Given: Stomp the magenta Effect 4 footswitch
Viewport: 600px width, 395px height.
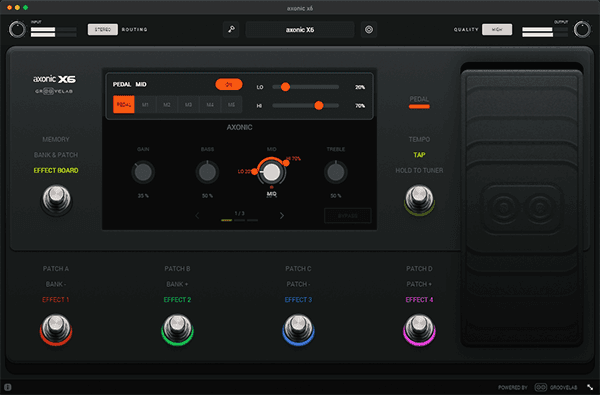Looking at the screenshot, I should [x=419, y=330].
